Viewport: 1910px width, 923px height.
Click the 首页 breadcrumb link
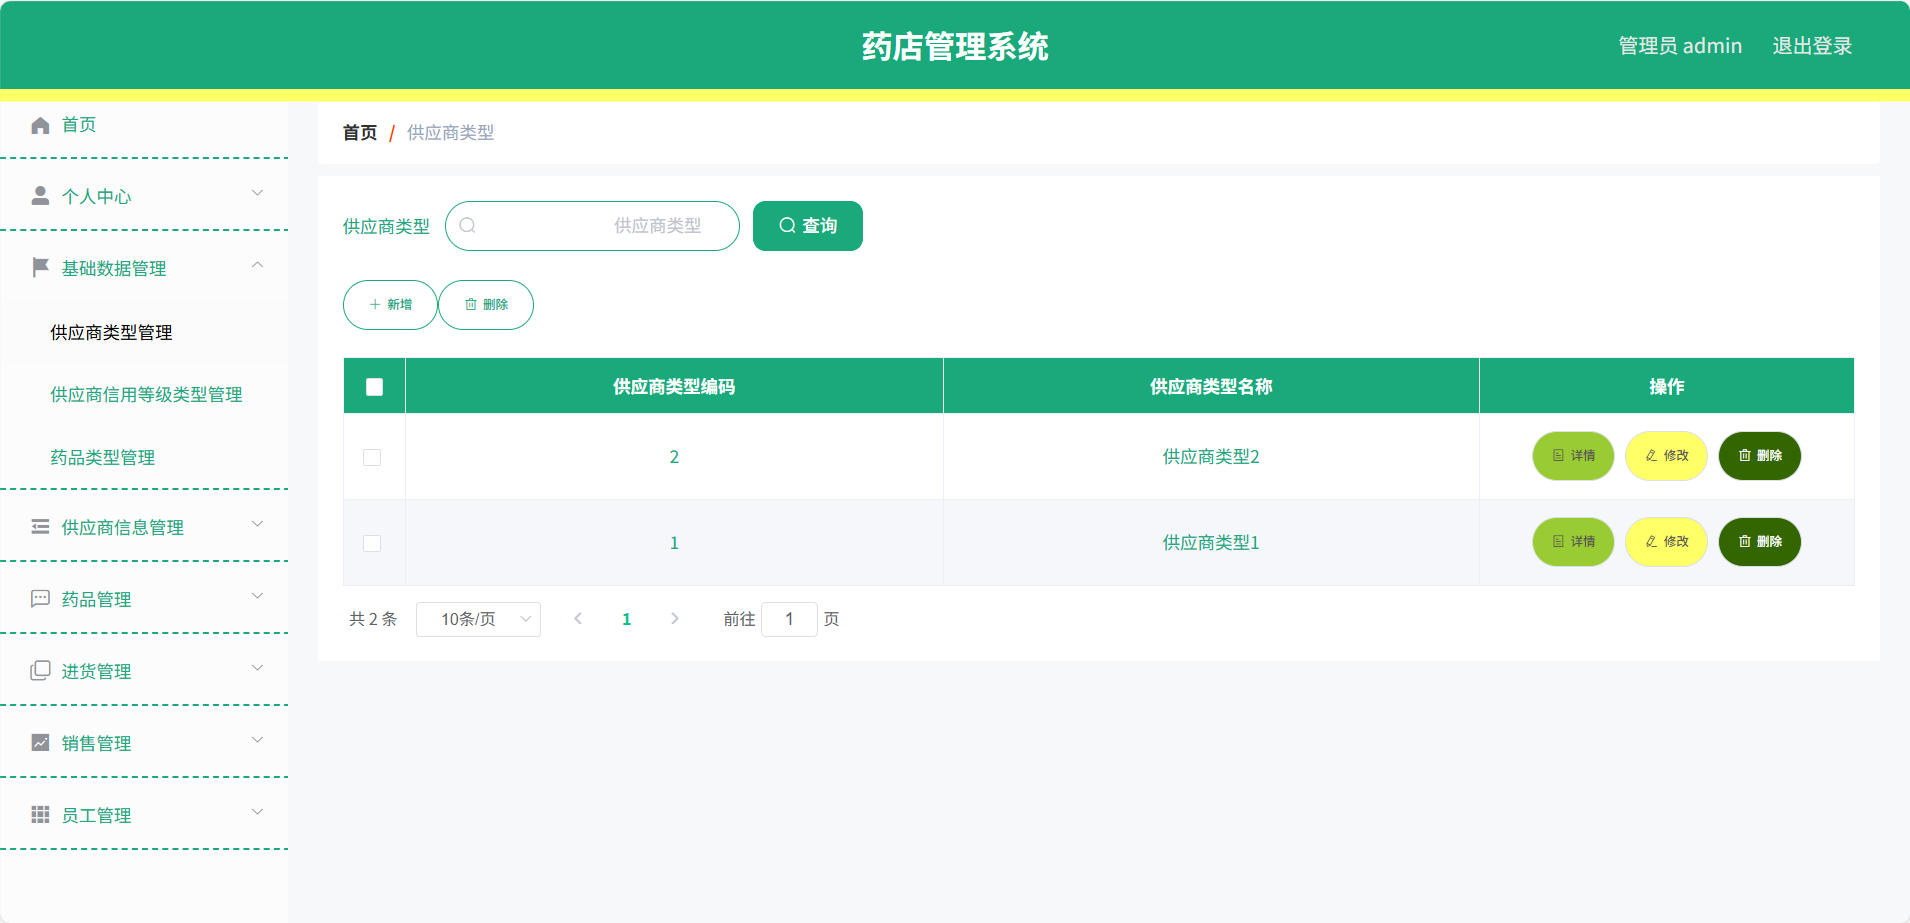360,133
